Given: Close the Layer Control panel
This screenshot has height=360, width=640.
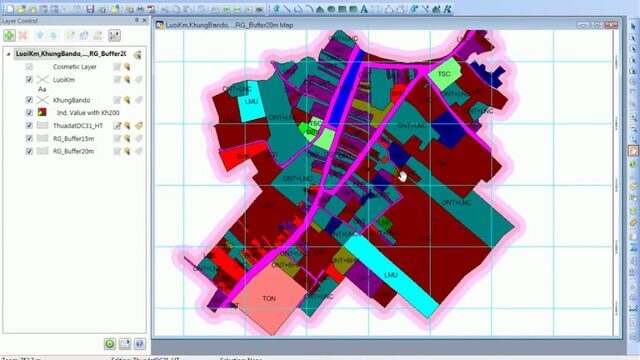Looking at the screenshot, I should pyautogui.click(x=144, y=20).
